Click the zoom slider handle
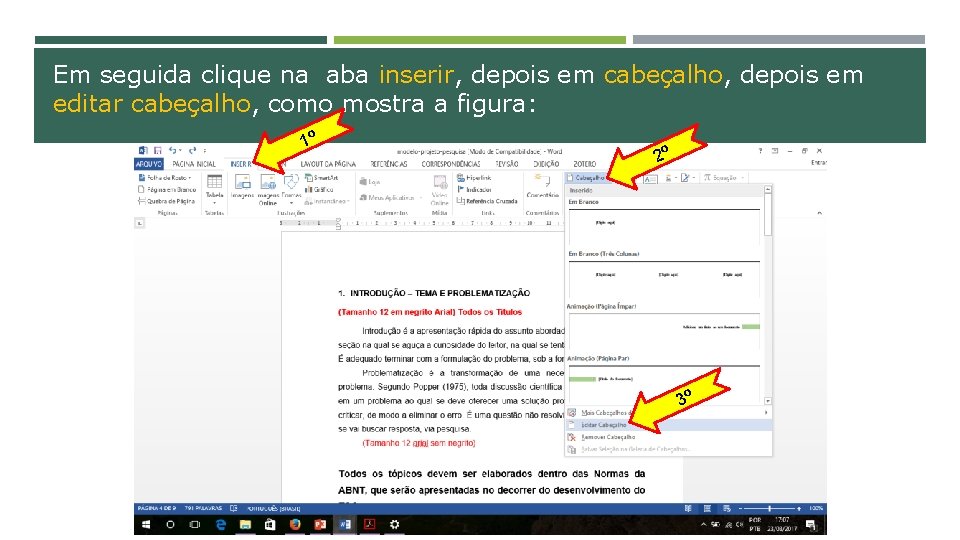This screenshot has height=540, width=960. 770,508
